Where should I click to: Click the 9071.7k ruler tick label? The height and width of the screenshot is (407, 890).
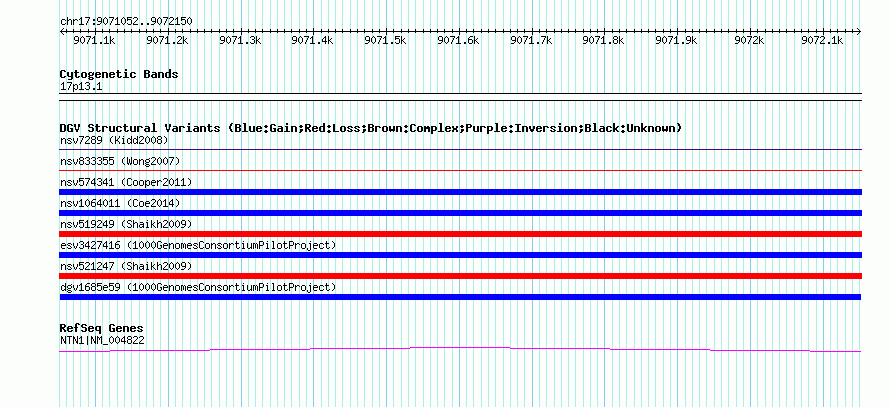pos(531,40)
